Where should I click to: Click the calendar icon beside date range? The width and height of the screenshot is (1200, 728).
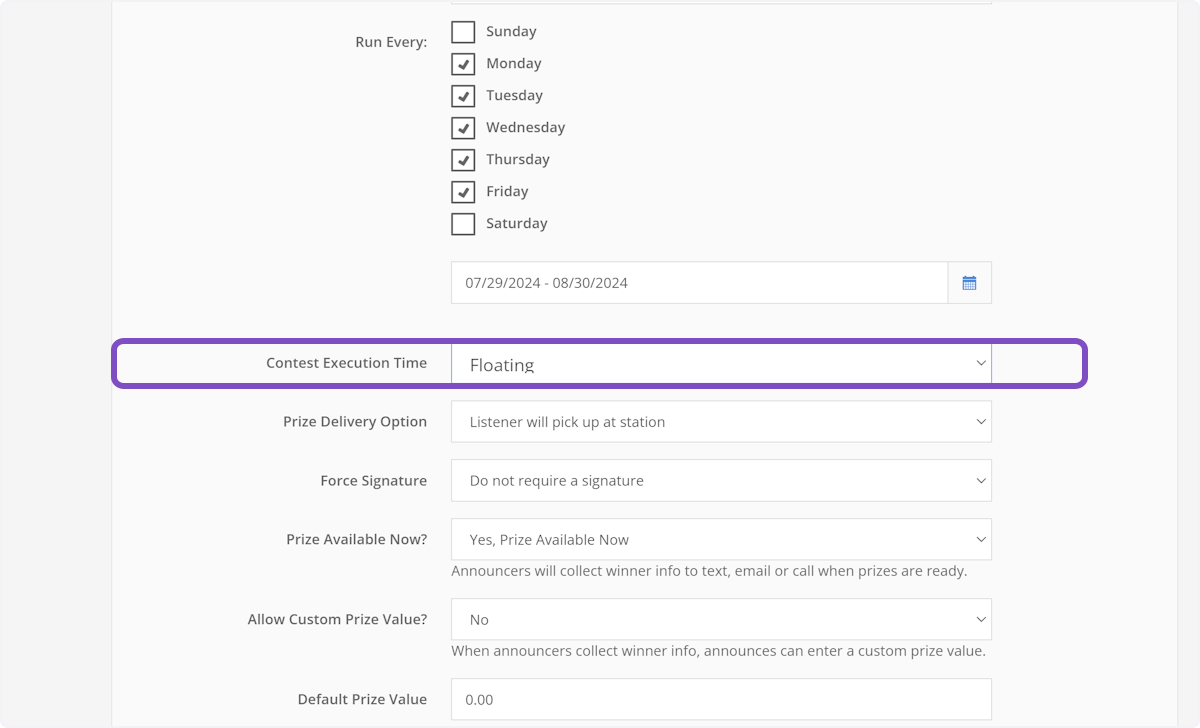point(969,283)
